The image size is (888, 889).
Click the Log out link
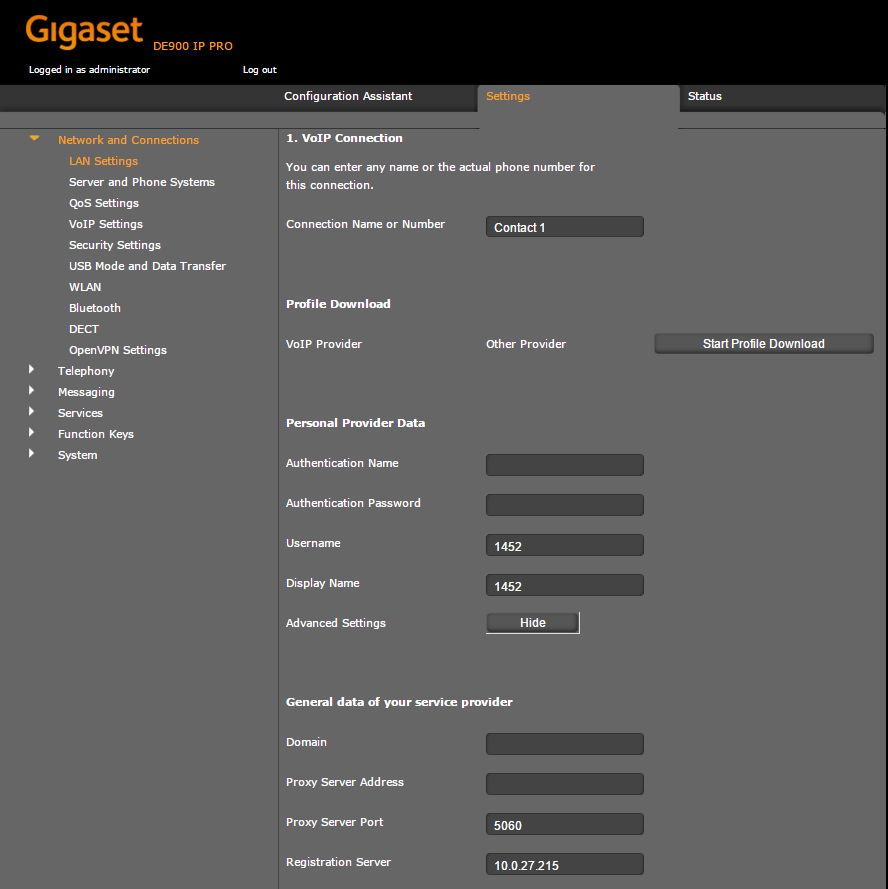click(x=259, y=70)
